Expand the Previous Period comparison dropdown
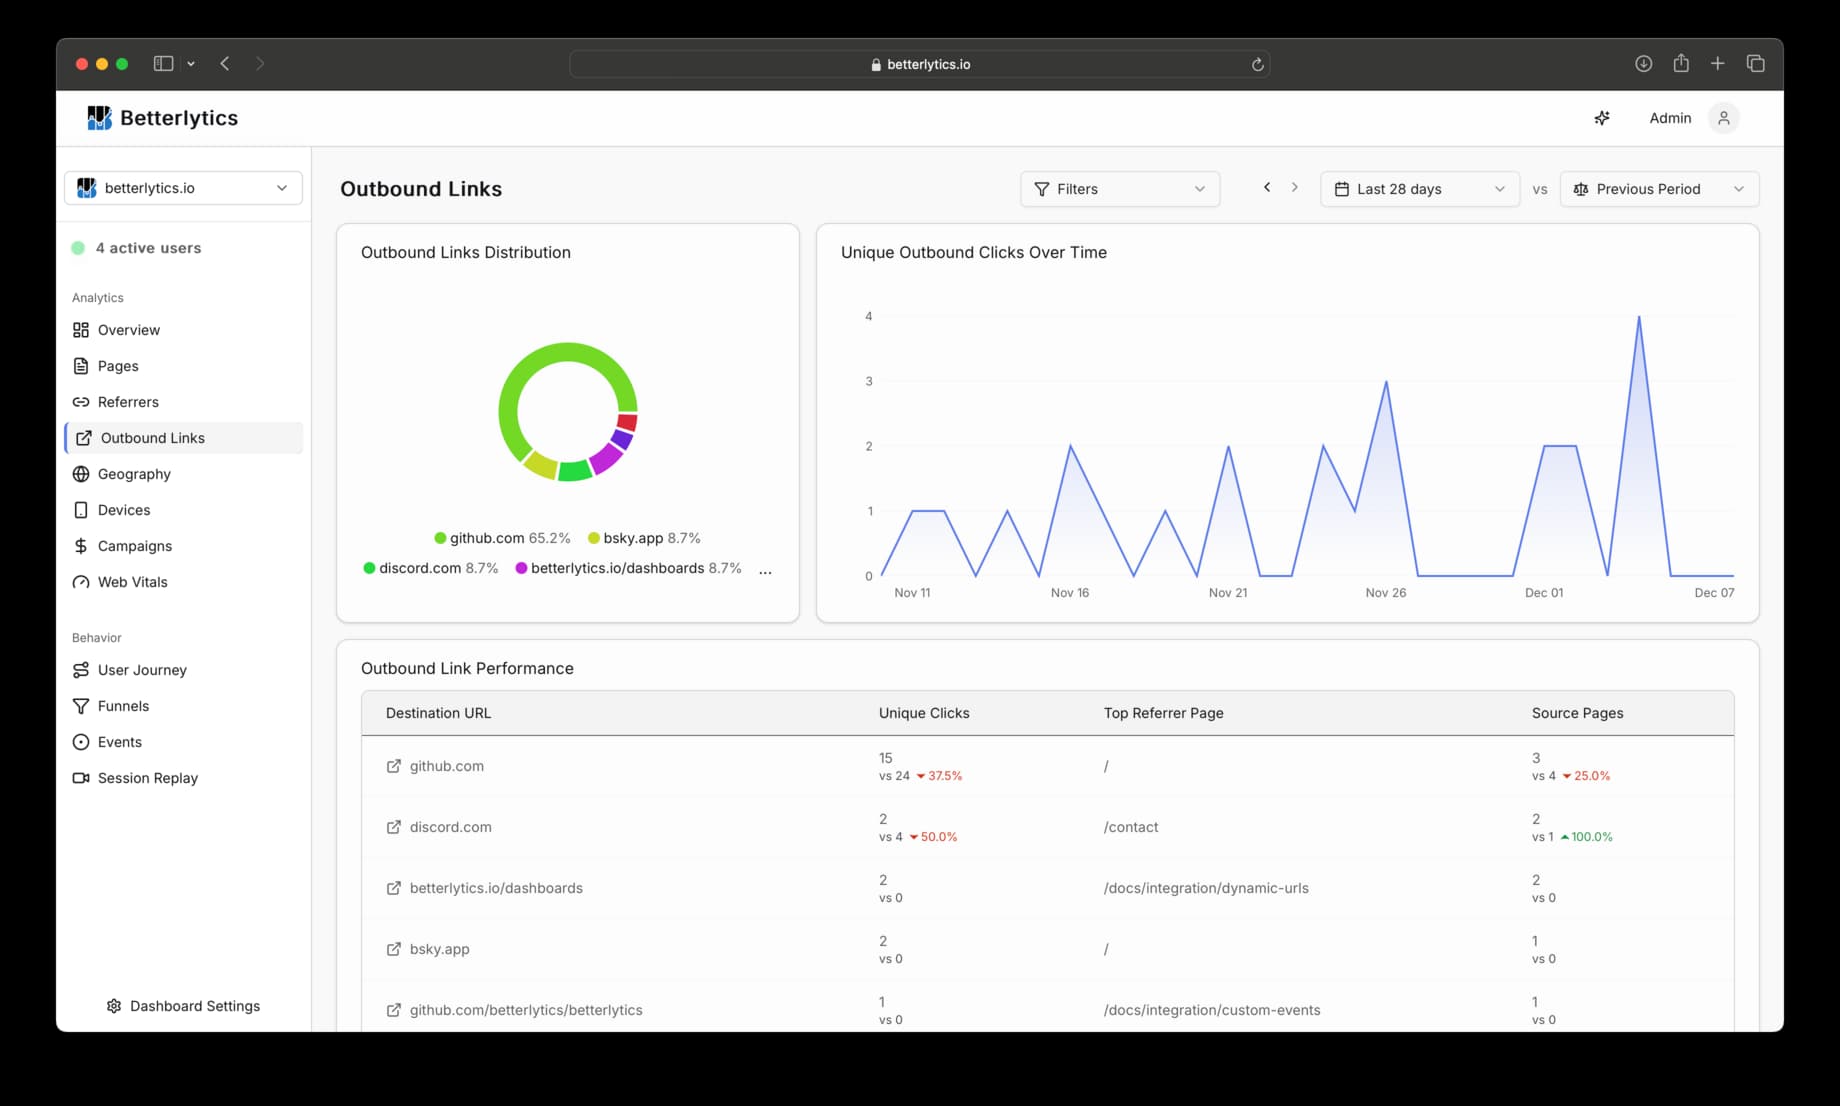This screenshot has height=1106, width=1840. [x=1658, y=188]
